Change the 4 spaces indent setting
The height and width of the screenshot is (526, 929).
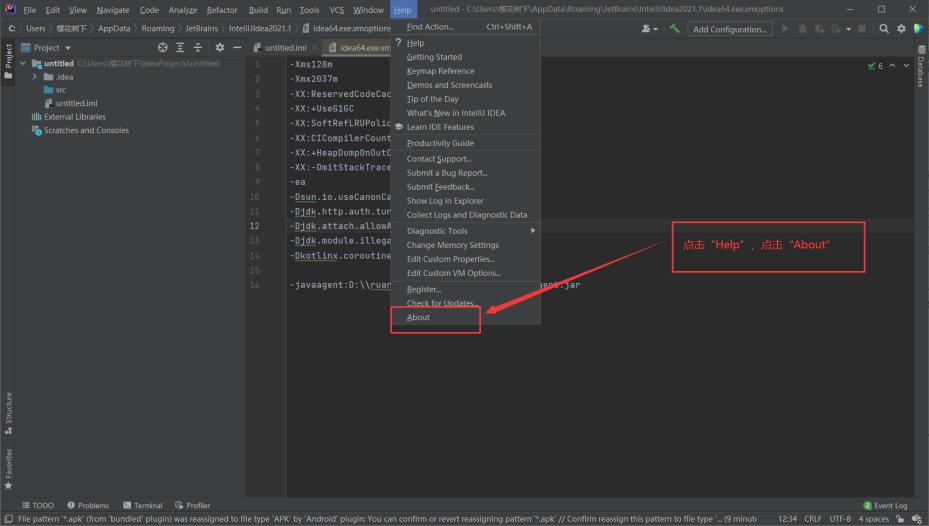pyautogui.click(x=874, y=519)
